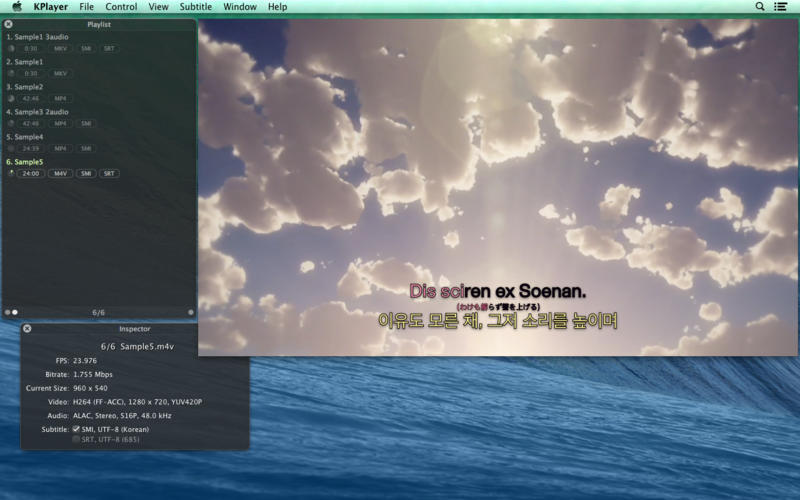The width and height of the screenshot is (800, 500).
Task: Expand the View menu
Action: pyautogui.click(x=158, y=7)
